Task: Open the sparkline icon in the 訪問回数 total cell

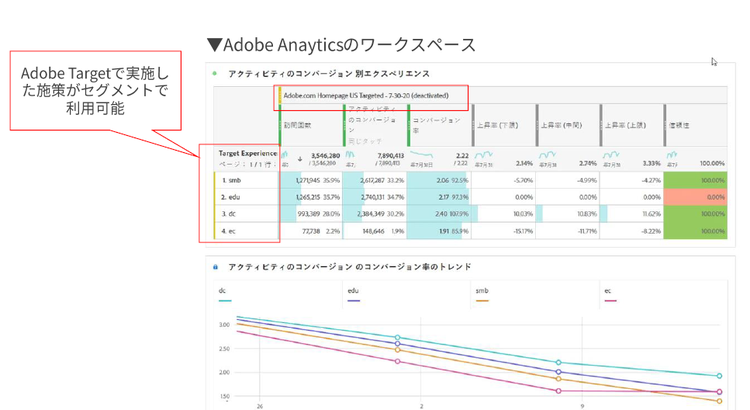Action: tap(285, 154)
